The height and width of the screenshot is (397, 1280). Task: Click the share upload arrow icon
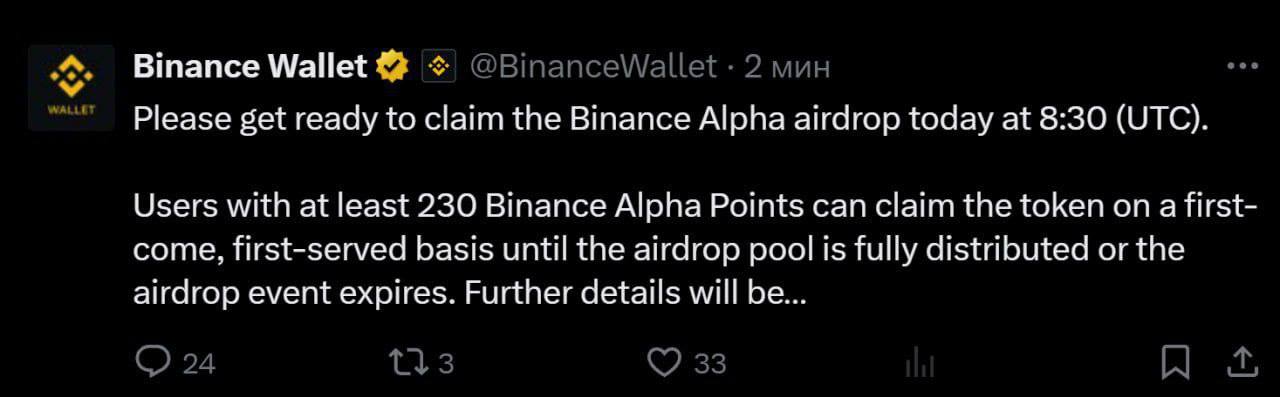coord(1241,361)
